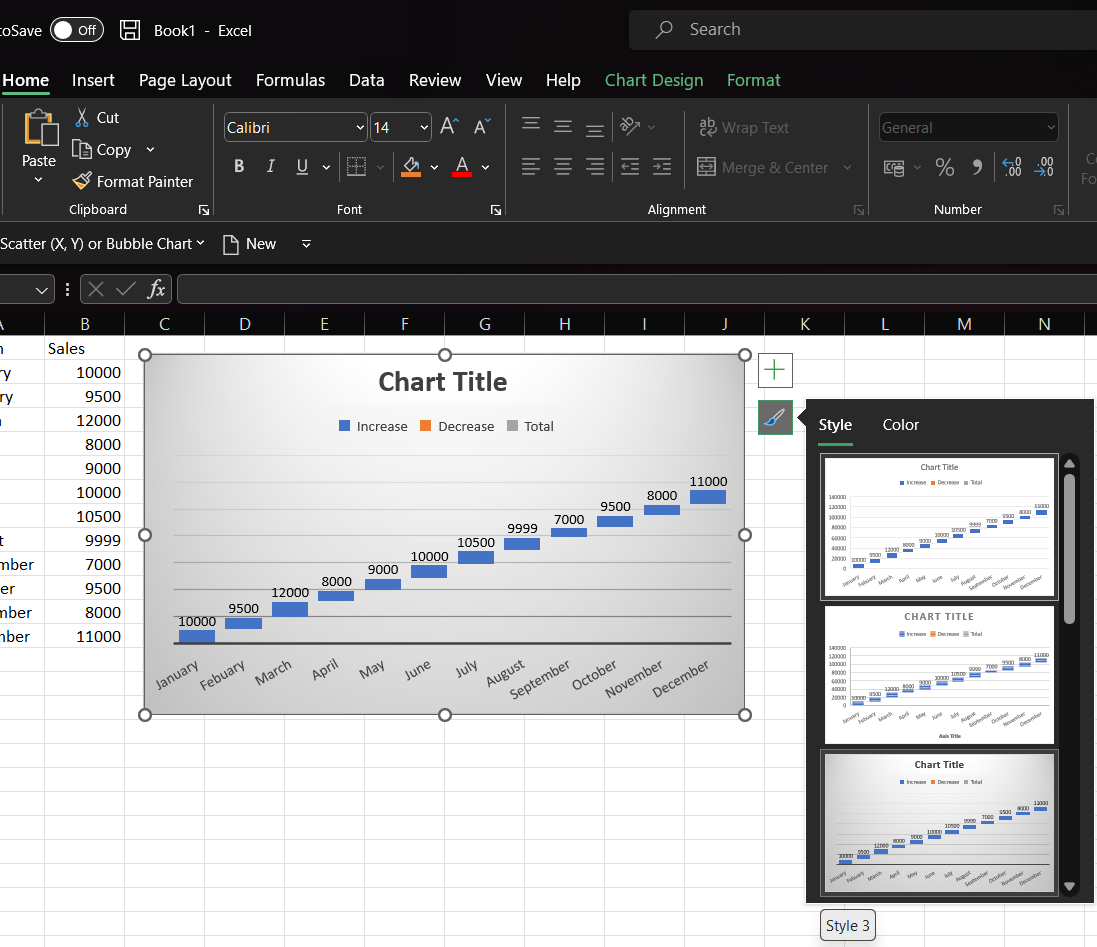The height and width of the screenshot is (947, 1097).
Task: Click the Format Painter icon
Action: (82, 181)
